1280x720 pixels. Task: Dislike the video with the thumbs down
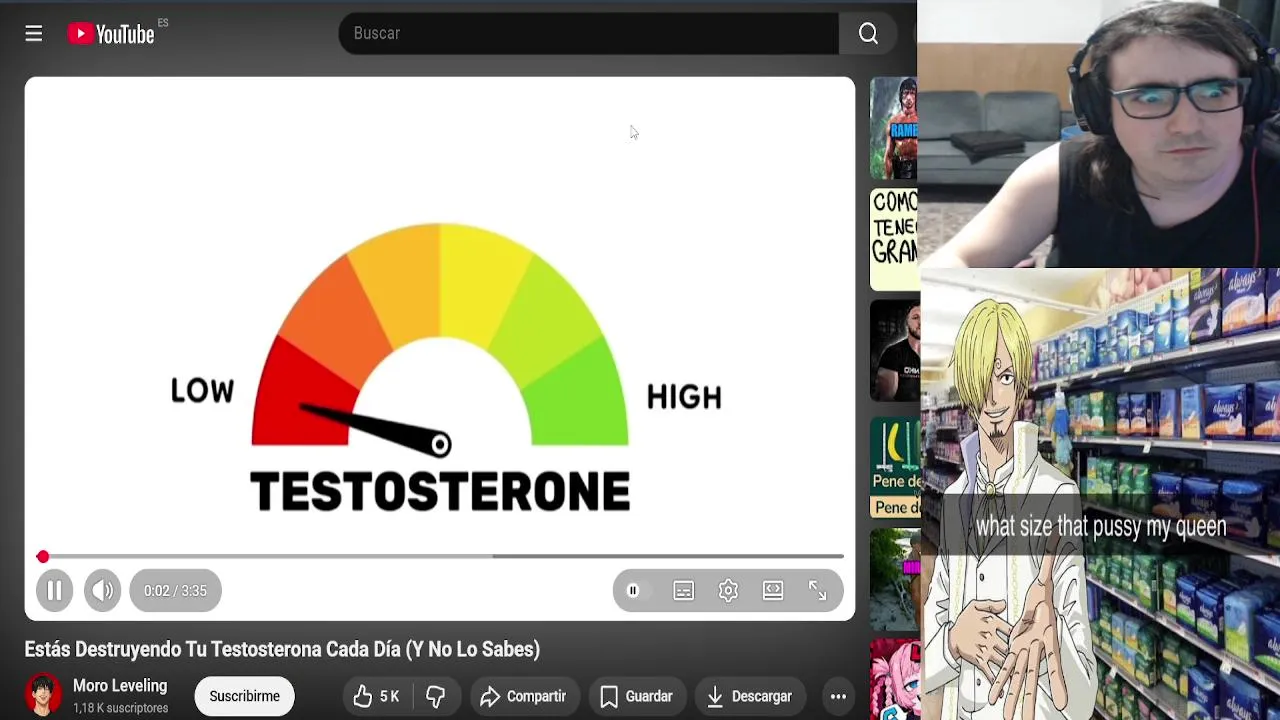pos(436,696)
